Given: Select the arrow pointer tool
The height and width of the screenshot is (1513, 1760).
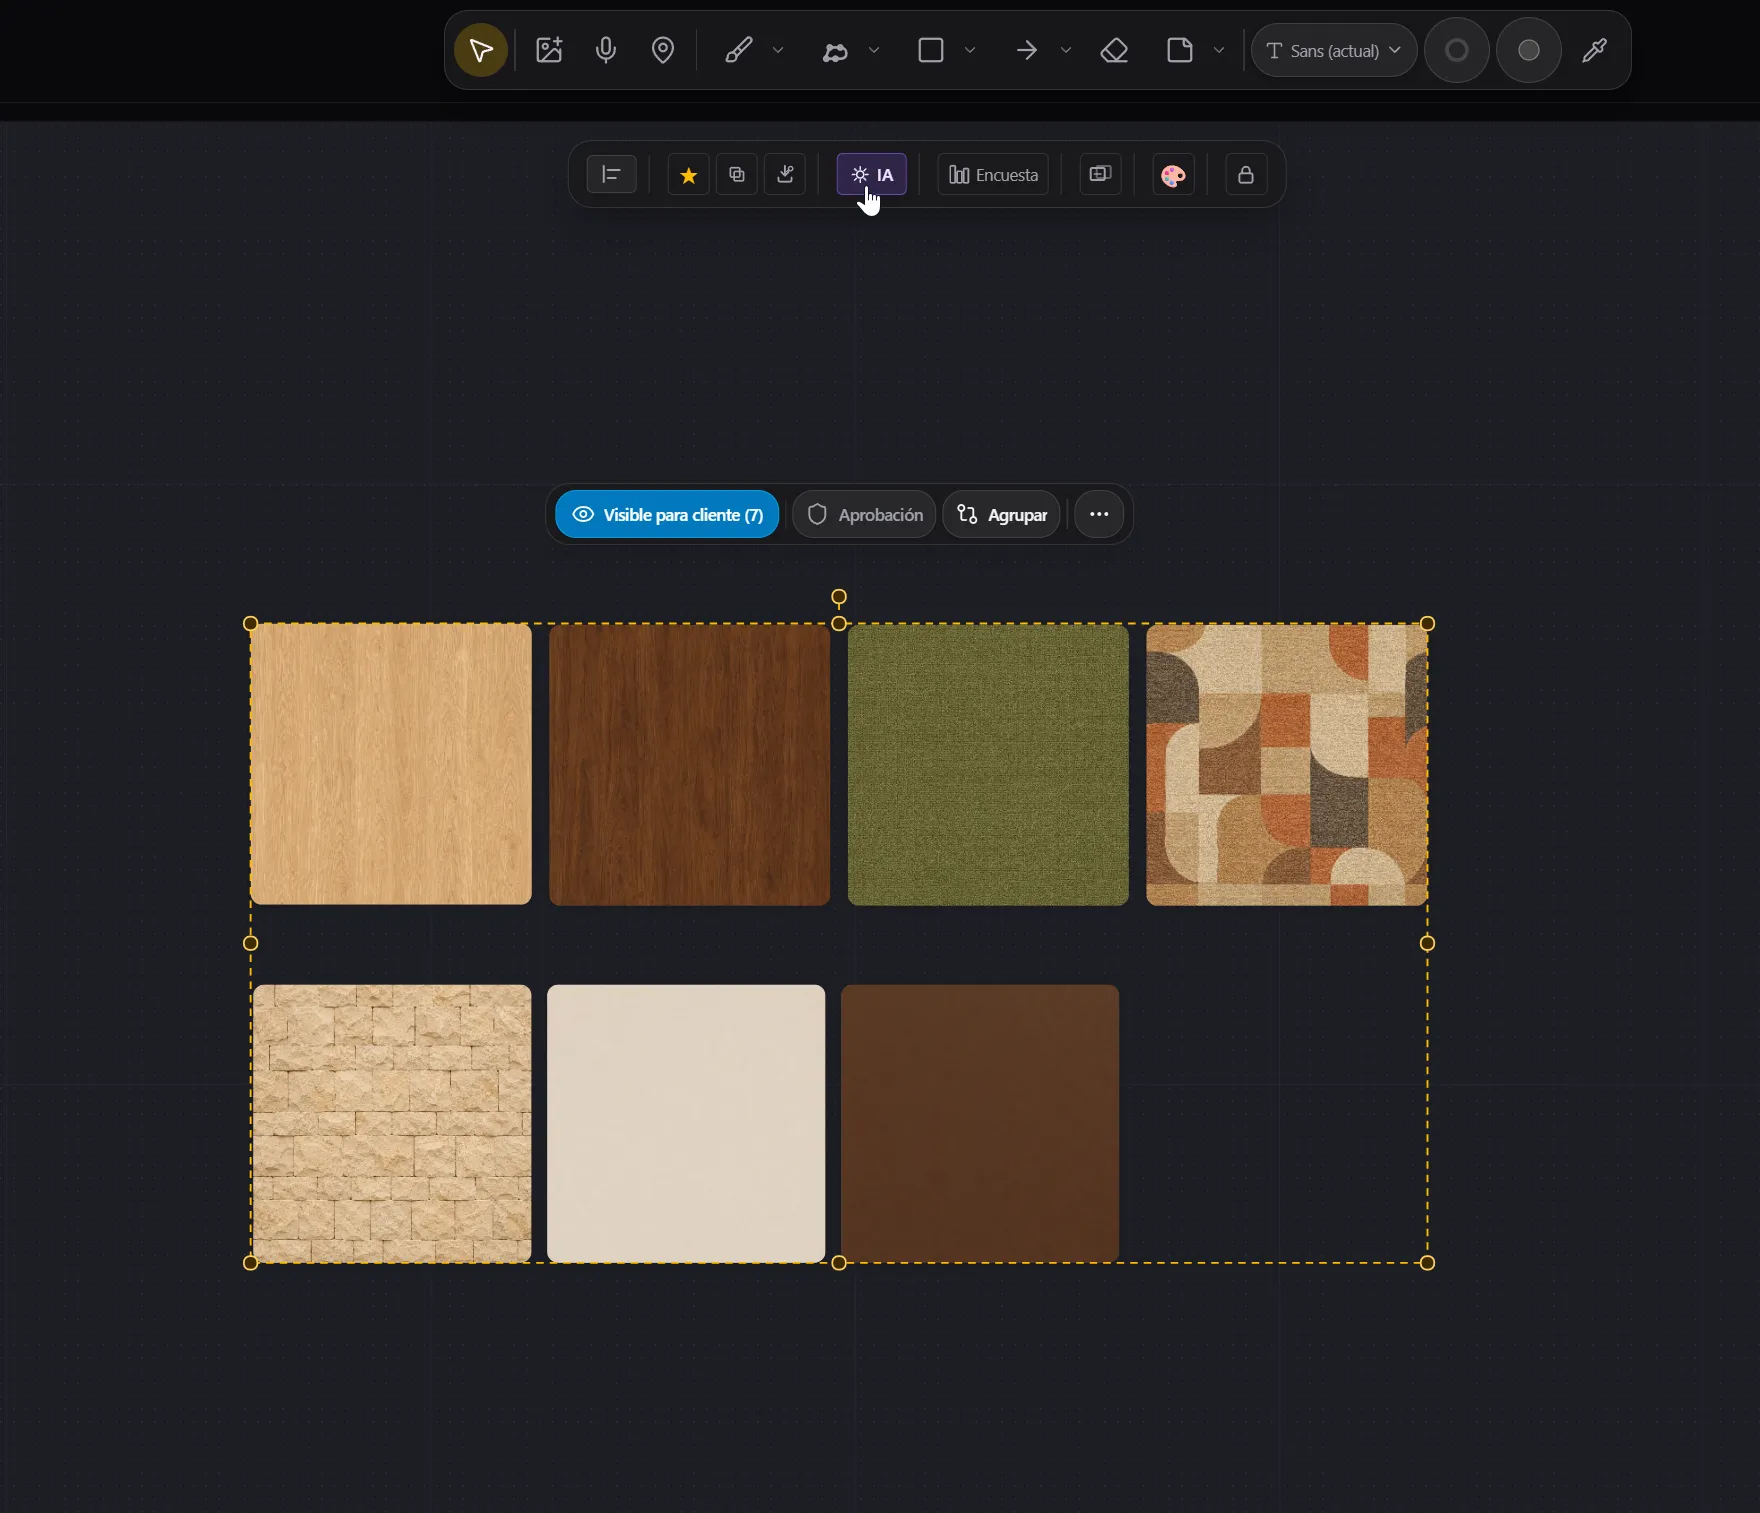Looking at the screenshot, I should tap(481, 50).
